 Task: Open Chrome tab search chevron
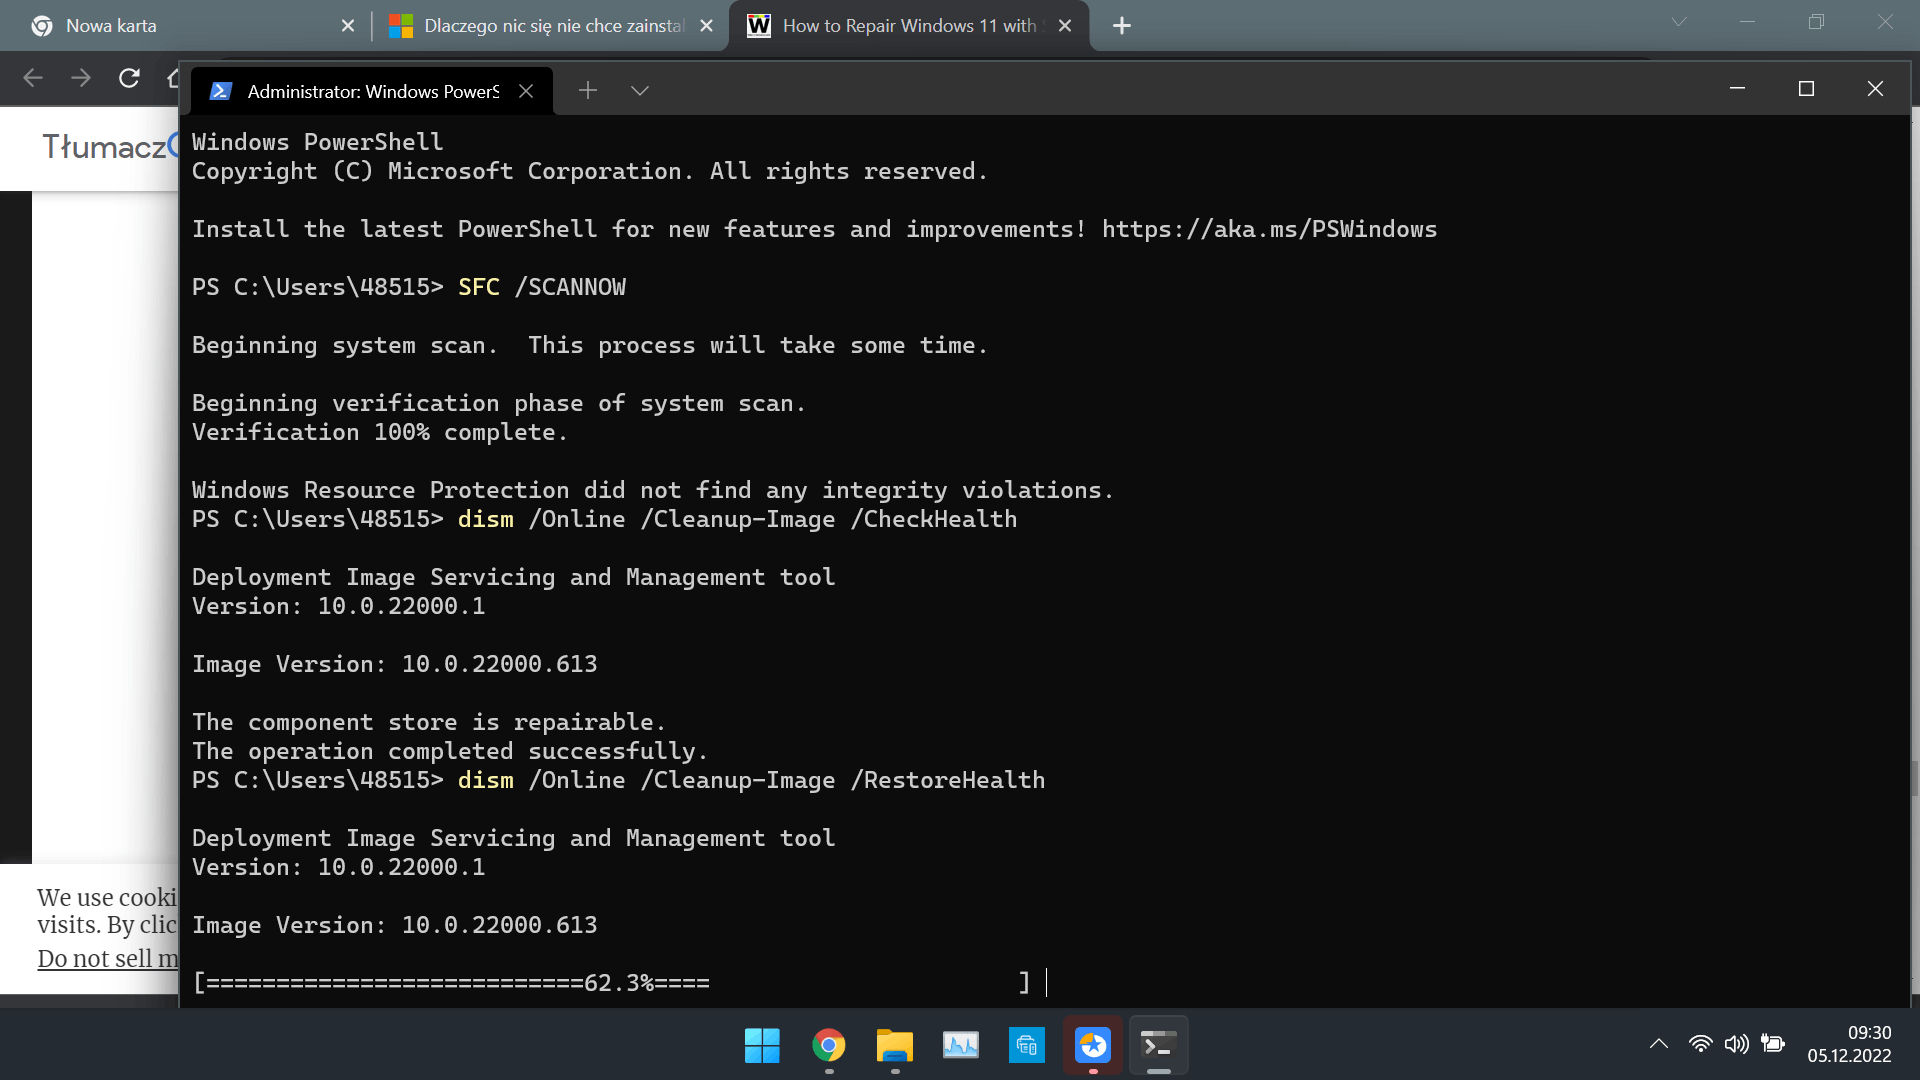[1679, 22]
